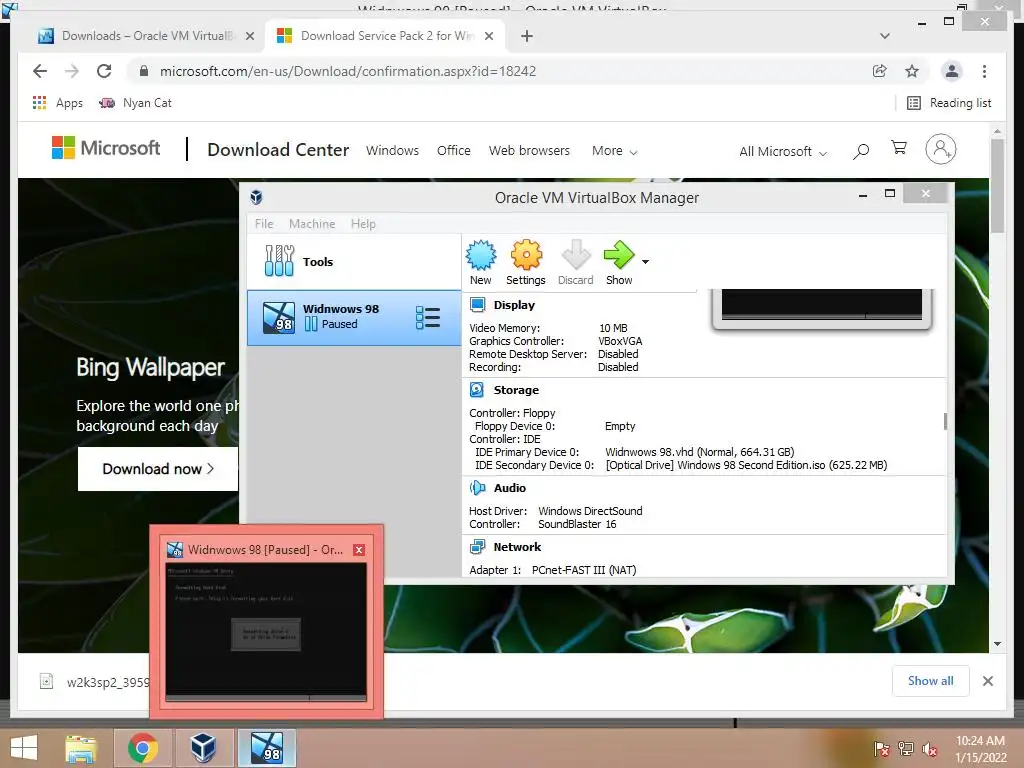Click the share page icon in address bar
Viewport: 1024px width, 768px height.
(880, 71)
